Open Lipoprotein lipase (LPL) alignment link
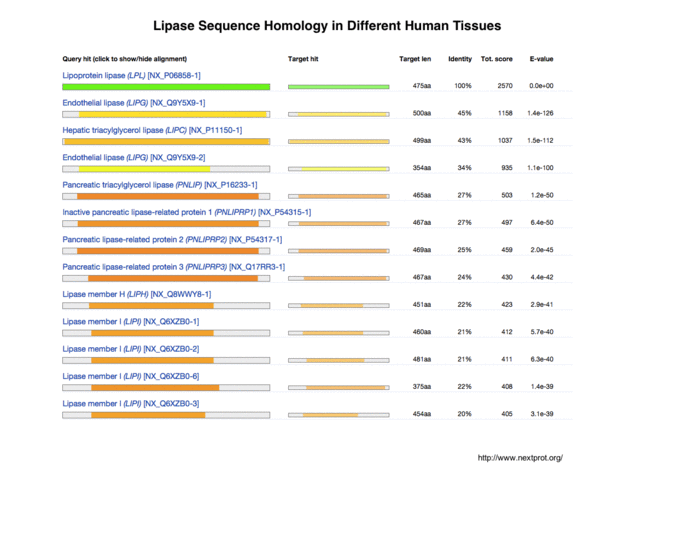Viewport: 700px width, 560px height. coord(131,75)
